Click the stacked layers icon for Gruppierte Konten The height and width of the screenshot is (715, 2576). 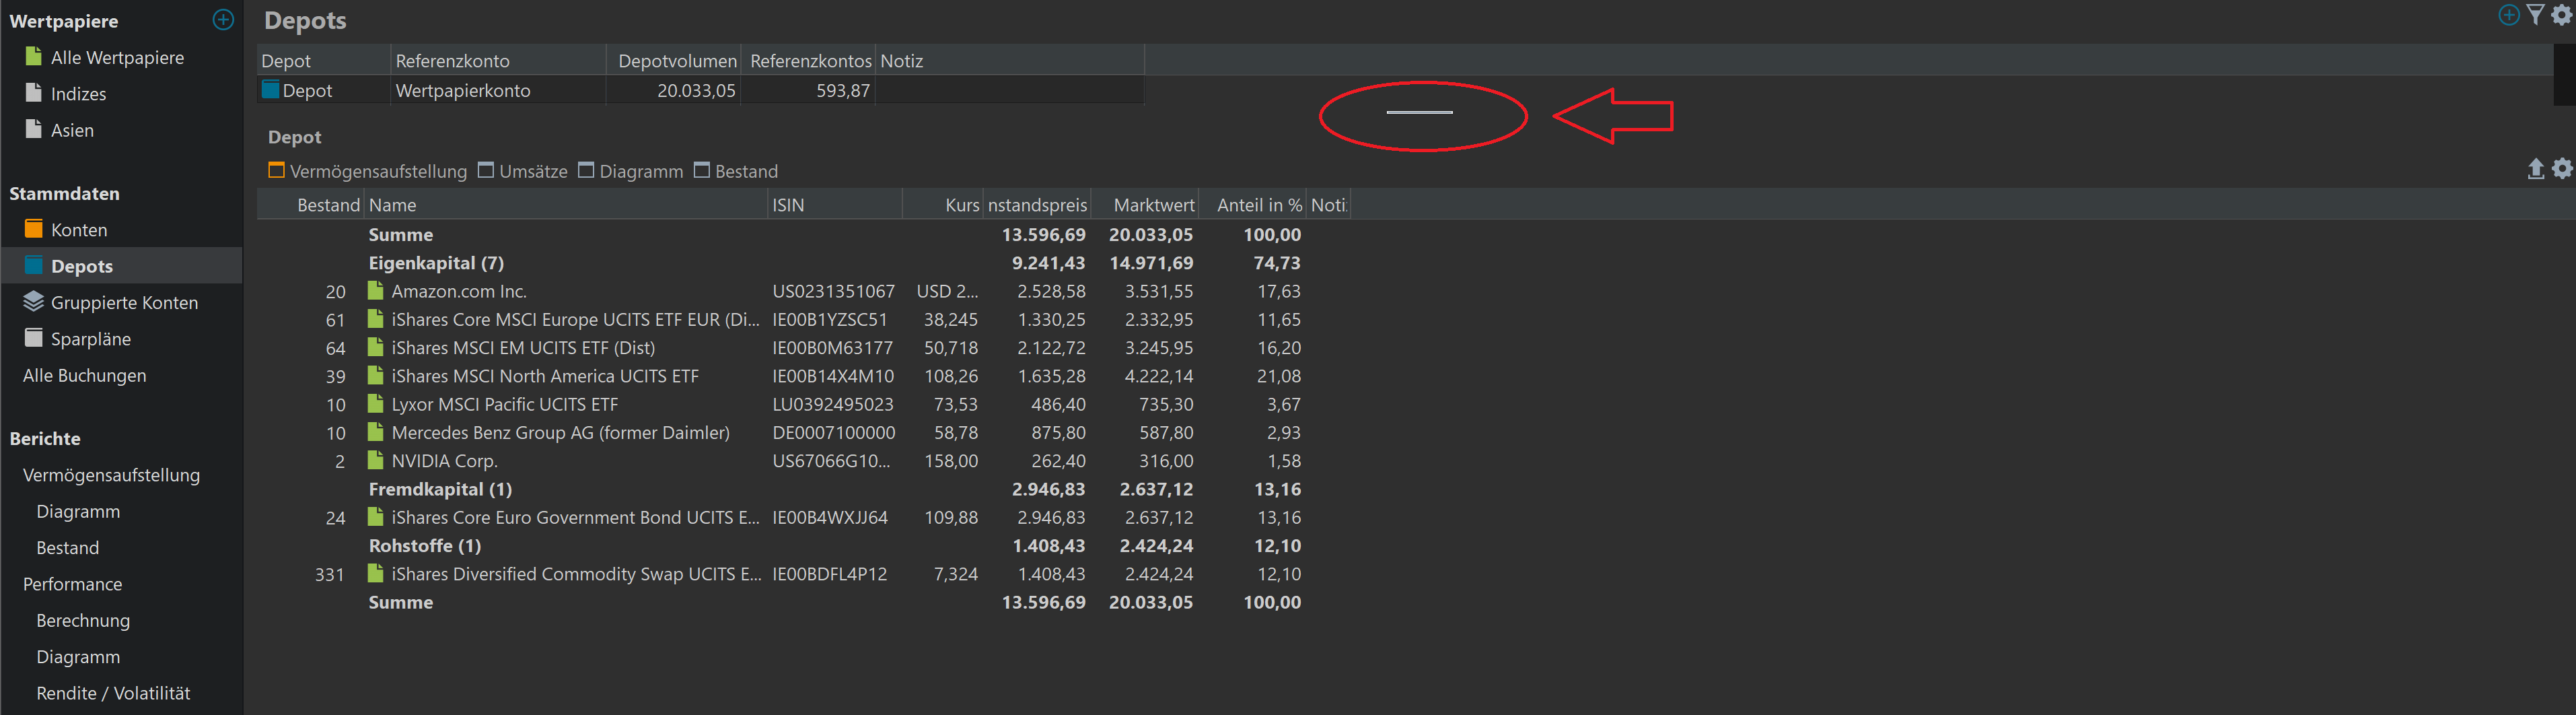coord(34,302)
